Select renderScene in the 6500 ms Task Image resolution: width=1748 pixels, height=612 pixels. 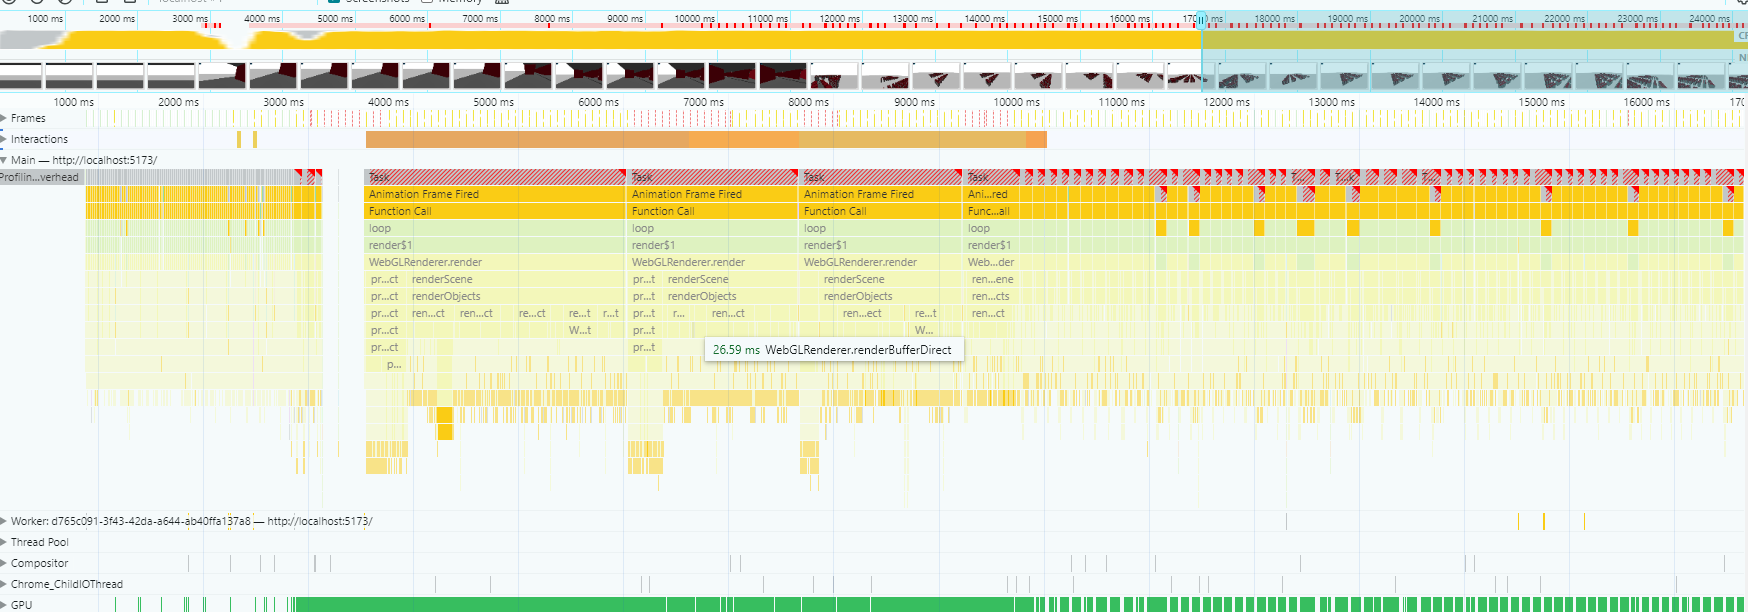731,279
